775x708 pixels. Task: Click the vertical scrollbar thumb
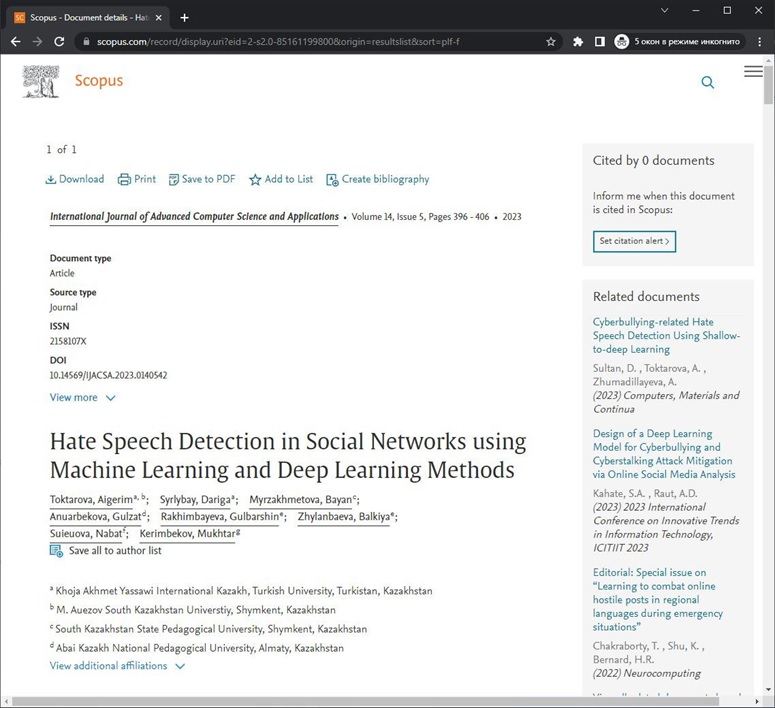coord(768,85)
